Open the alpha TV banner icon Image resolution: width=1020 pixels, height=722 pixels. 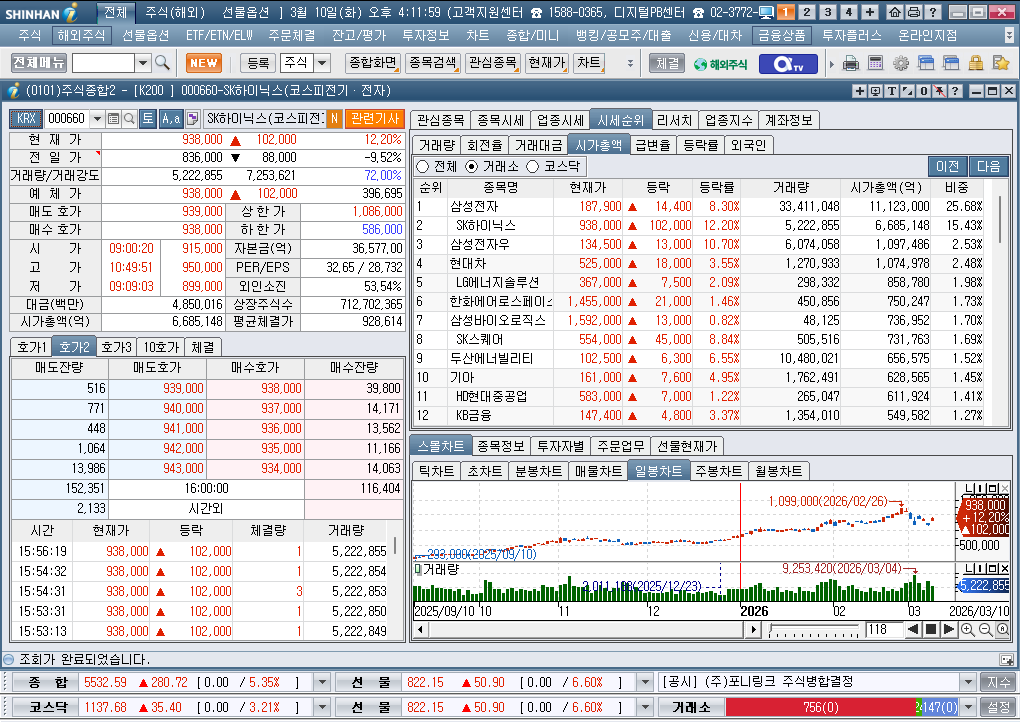(788, 64)
